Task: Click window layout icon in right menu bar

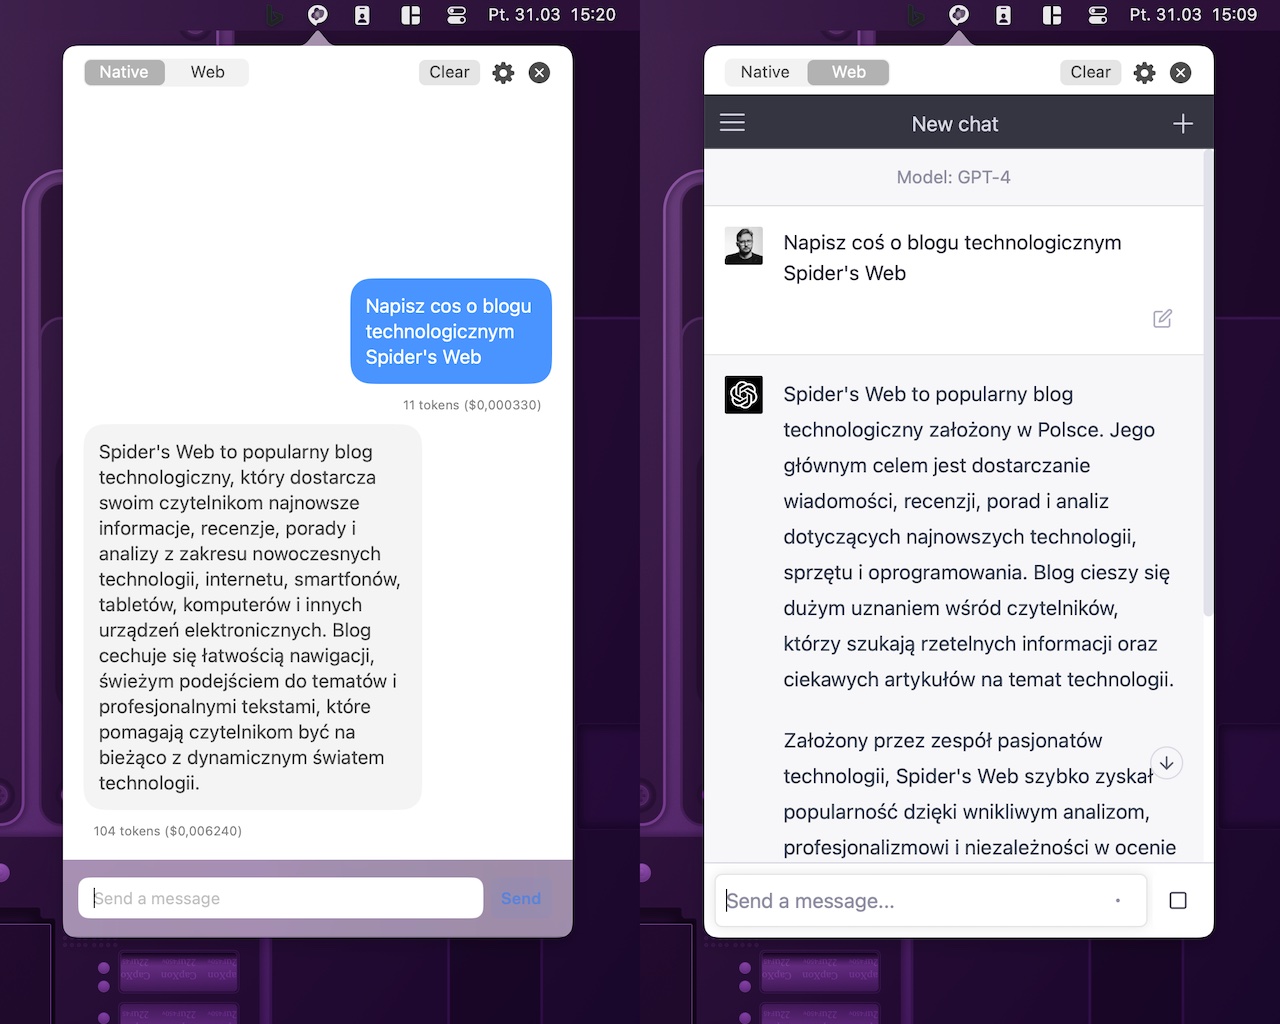Action: (1051, 15)
